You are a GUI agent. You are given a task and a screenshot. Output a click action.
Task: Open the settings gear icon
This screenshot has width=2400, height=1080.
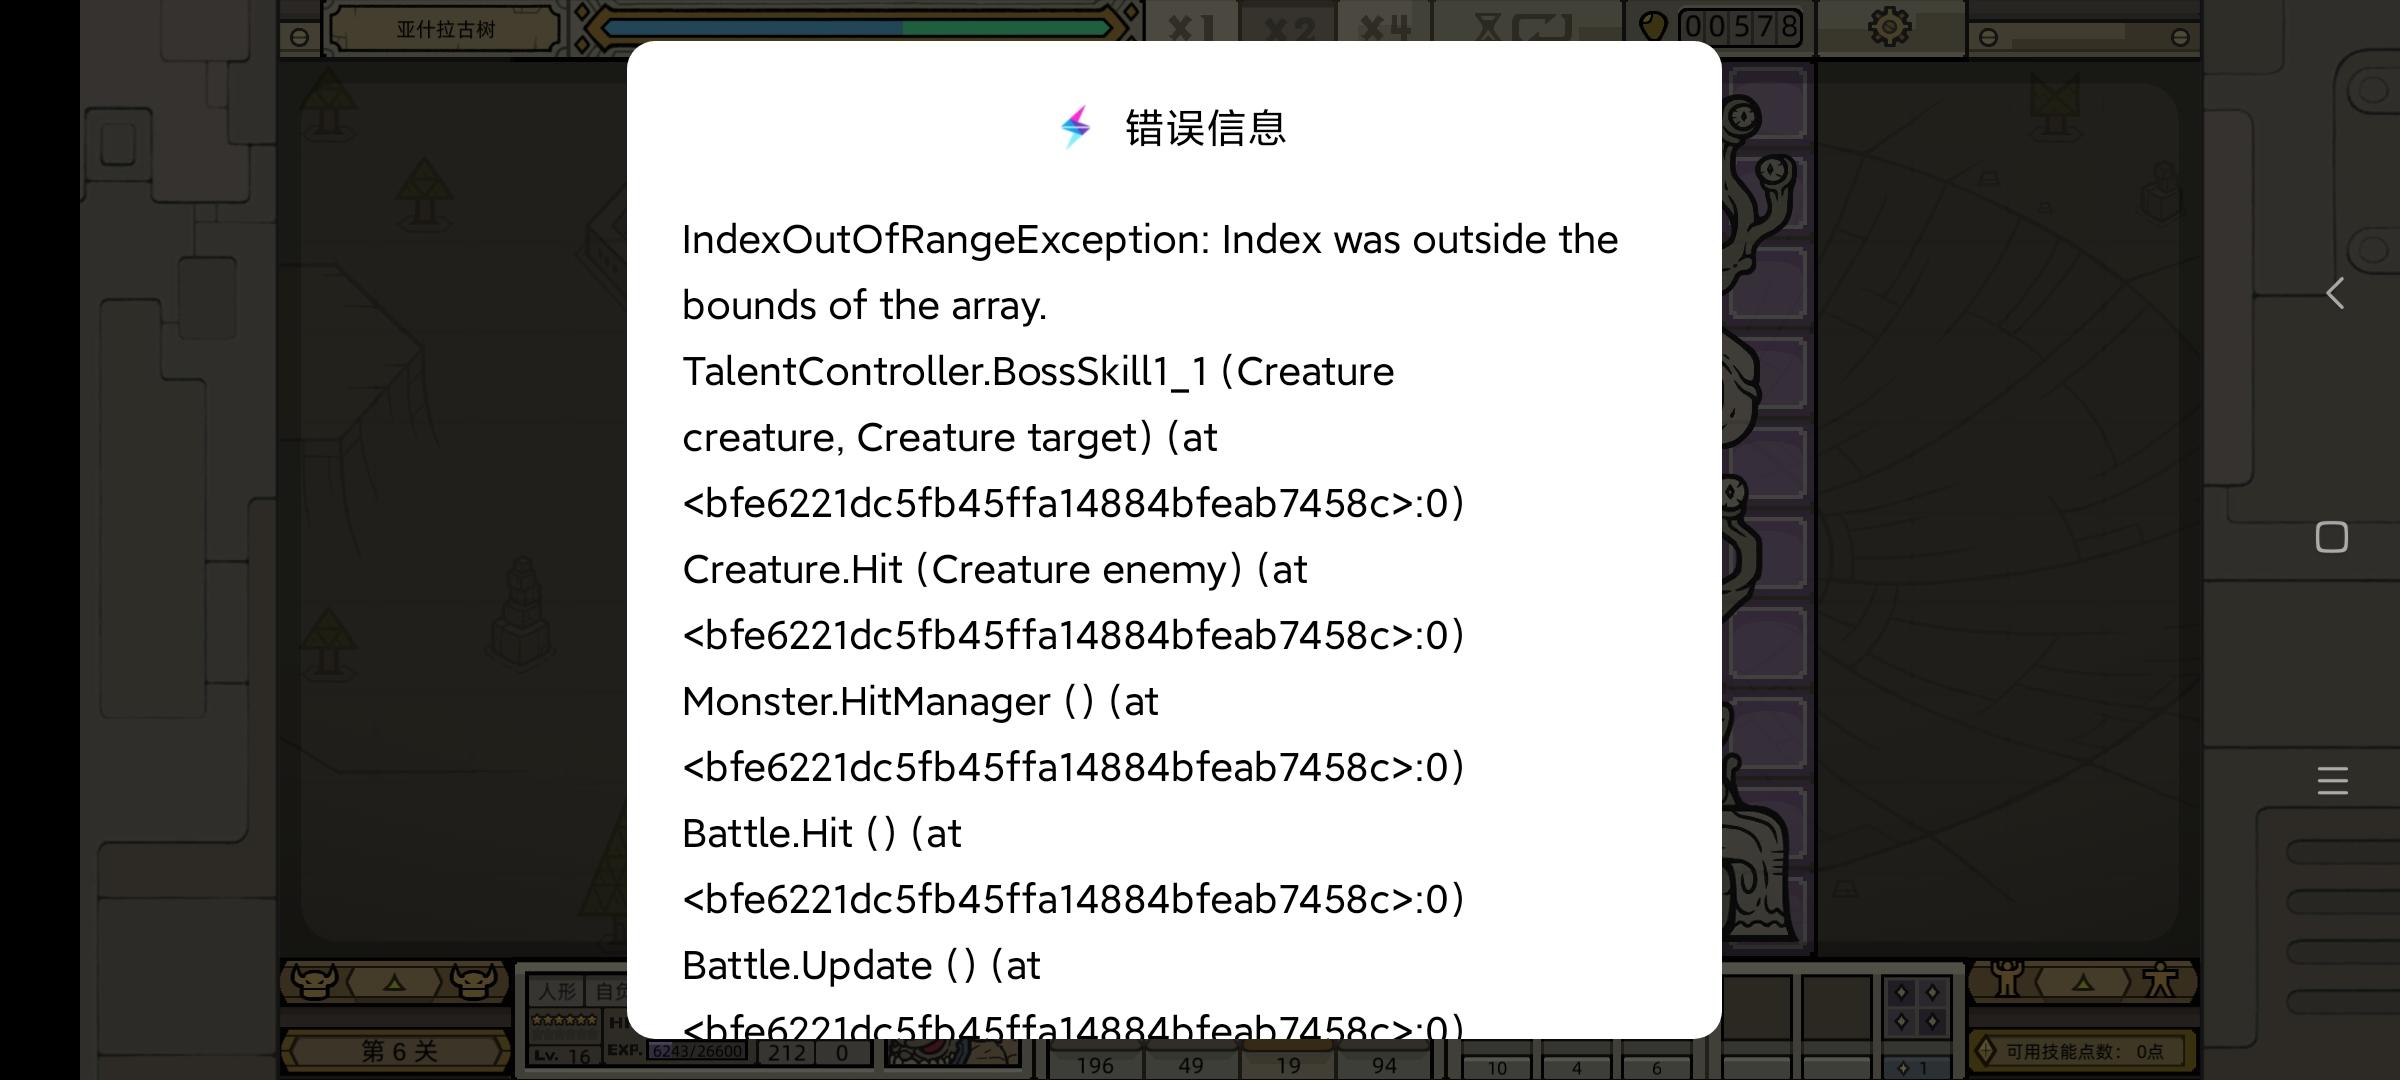(1889, 26)
